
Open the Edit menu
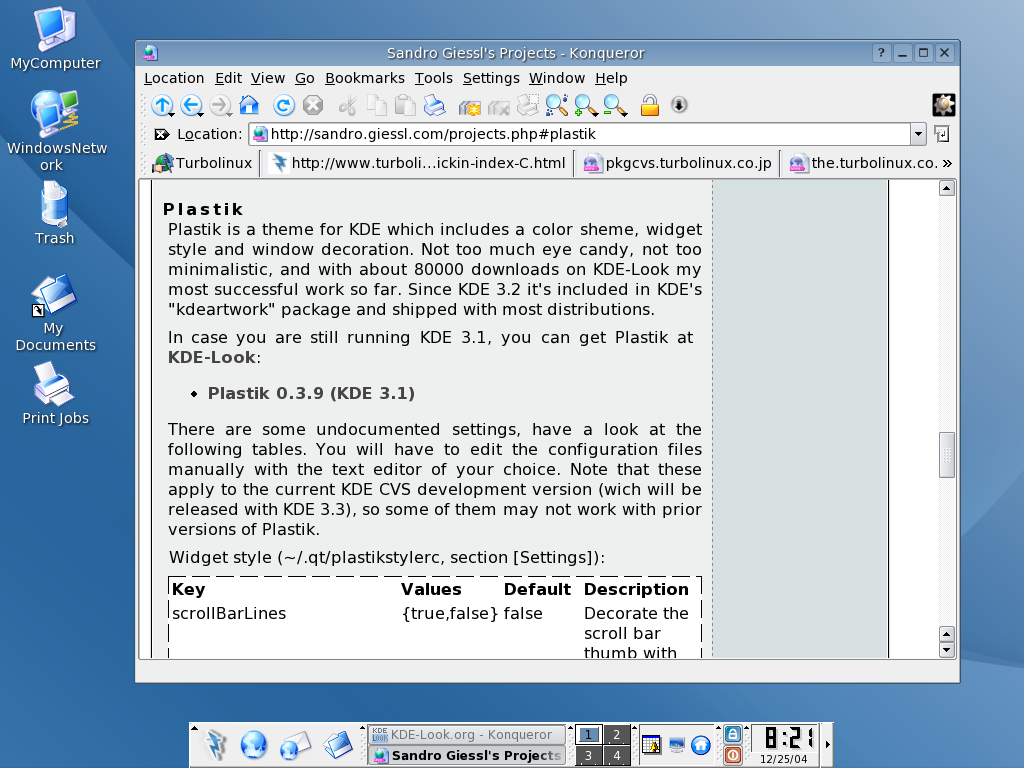229,78
